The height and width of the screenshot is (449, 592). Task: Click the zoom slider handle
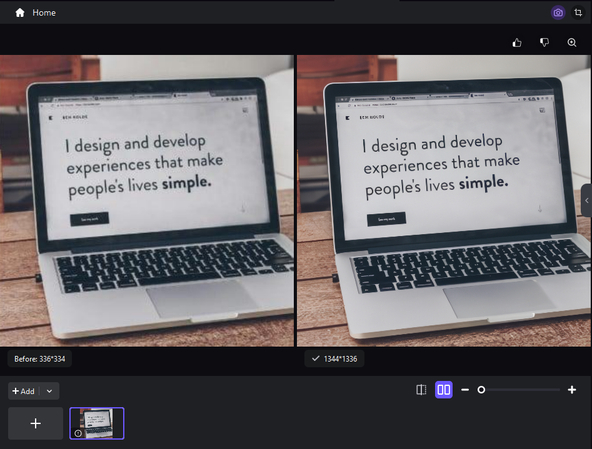click(481, 390)
